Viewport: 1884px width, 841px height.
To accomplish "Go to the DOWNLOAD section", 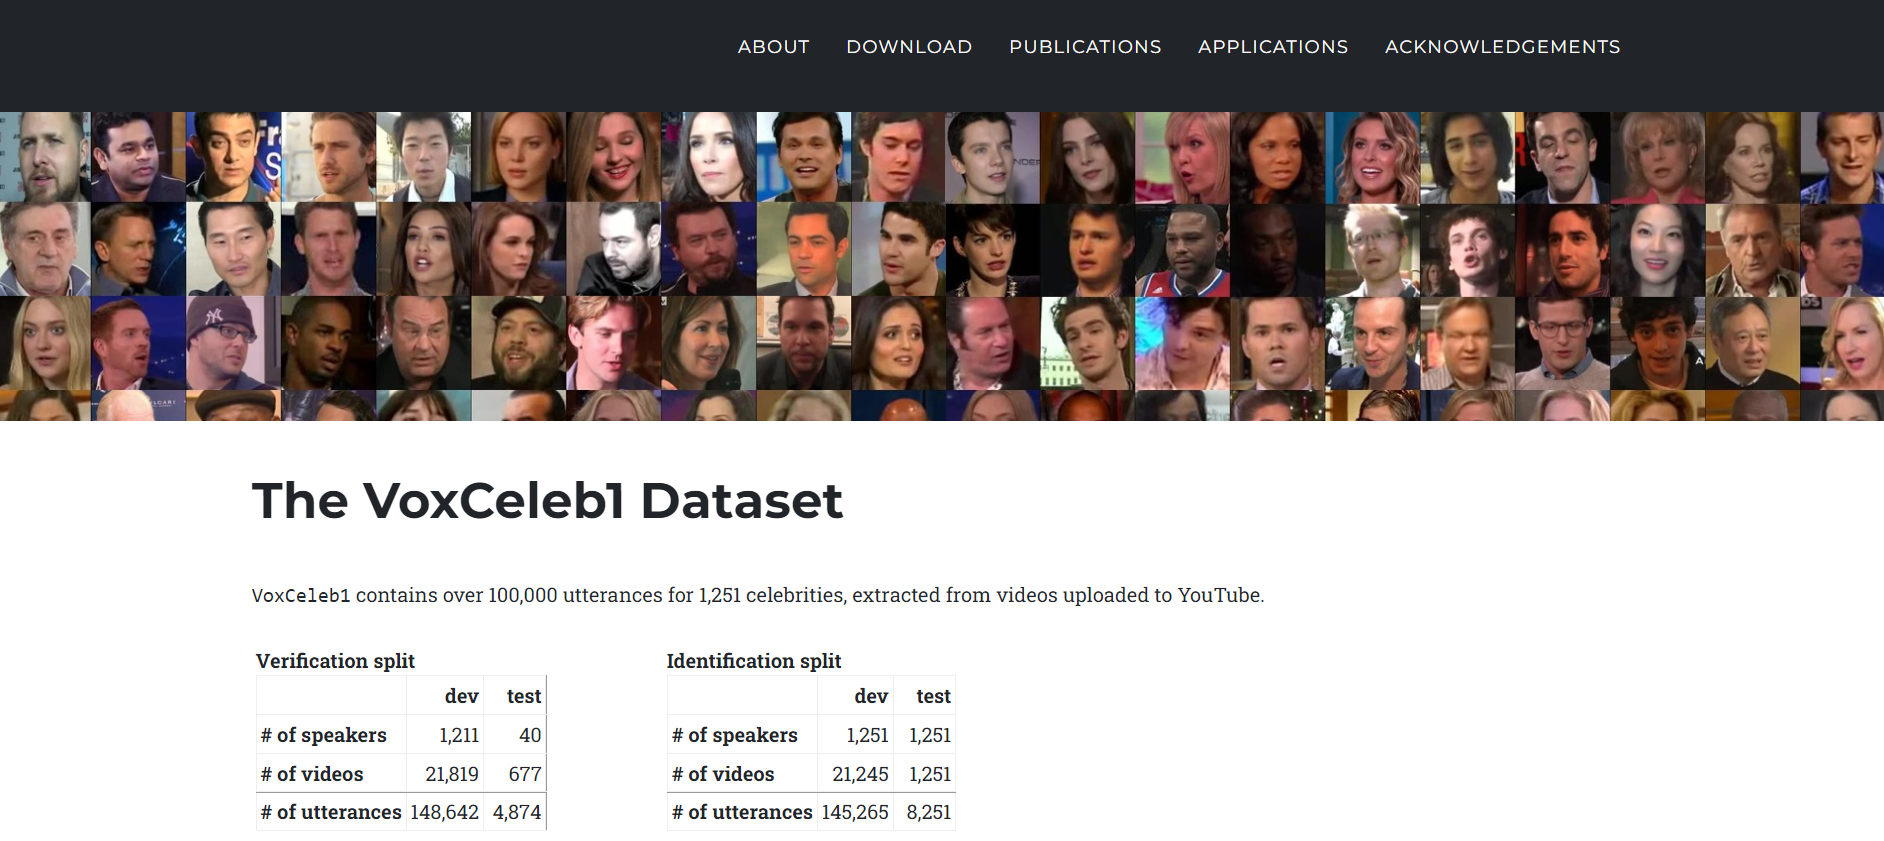I will pyautogui.click(x=909, y=47).
